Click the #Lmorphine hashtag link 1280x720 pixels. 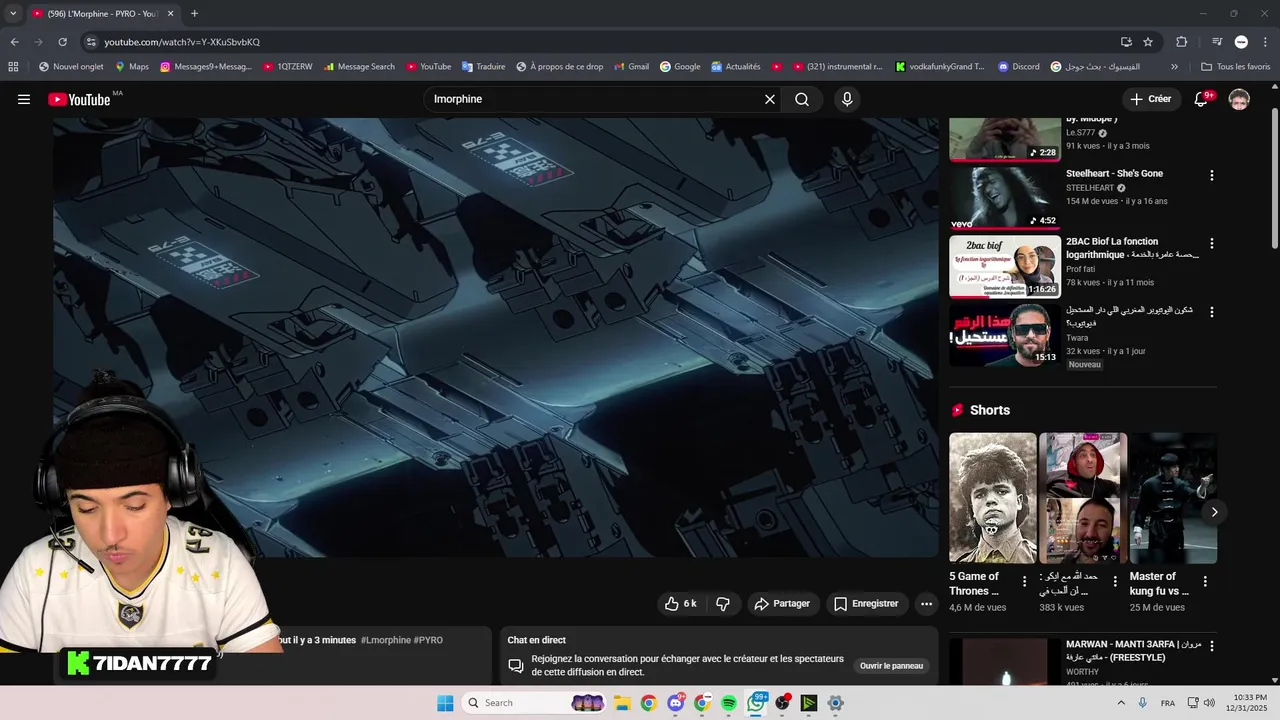tap(386, 640)
